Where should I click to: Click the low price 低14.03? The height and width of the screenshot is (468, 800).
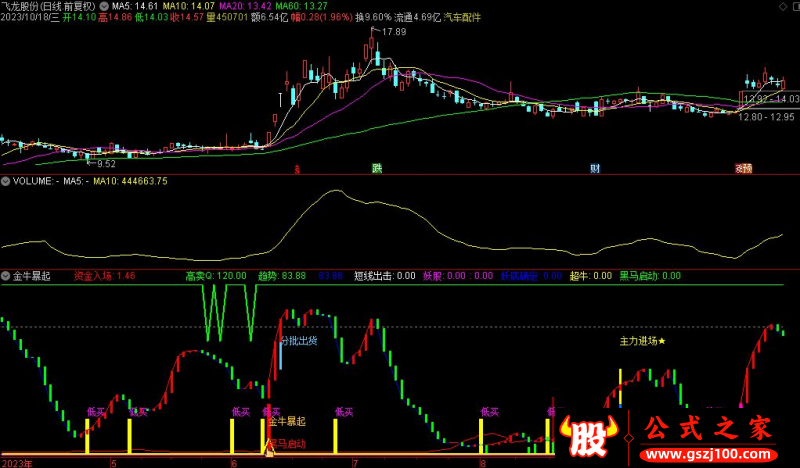pyautogui.click(x=152, y=17)
